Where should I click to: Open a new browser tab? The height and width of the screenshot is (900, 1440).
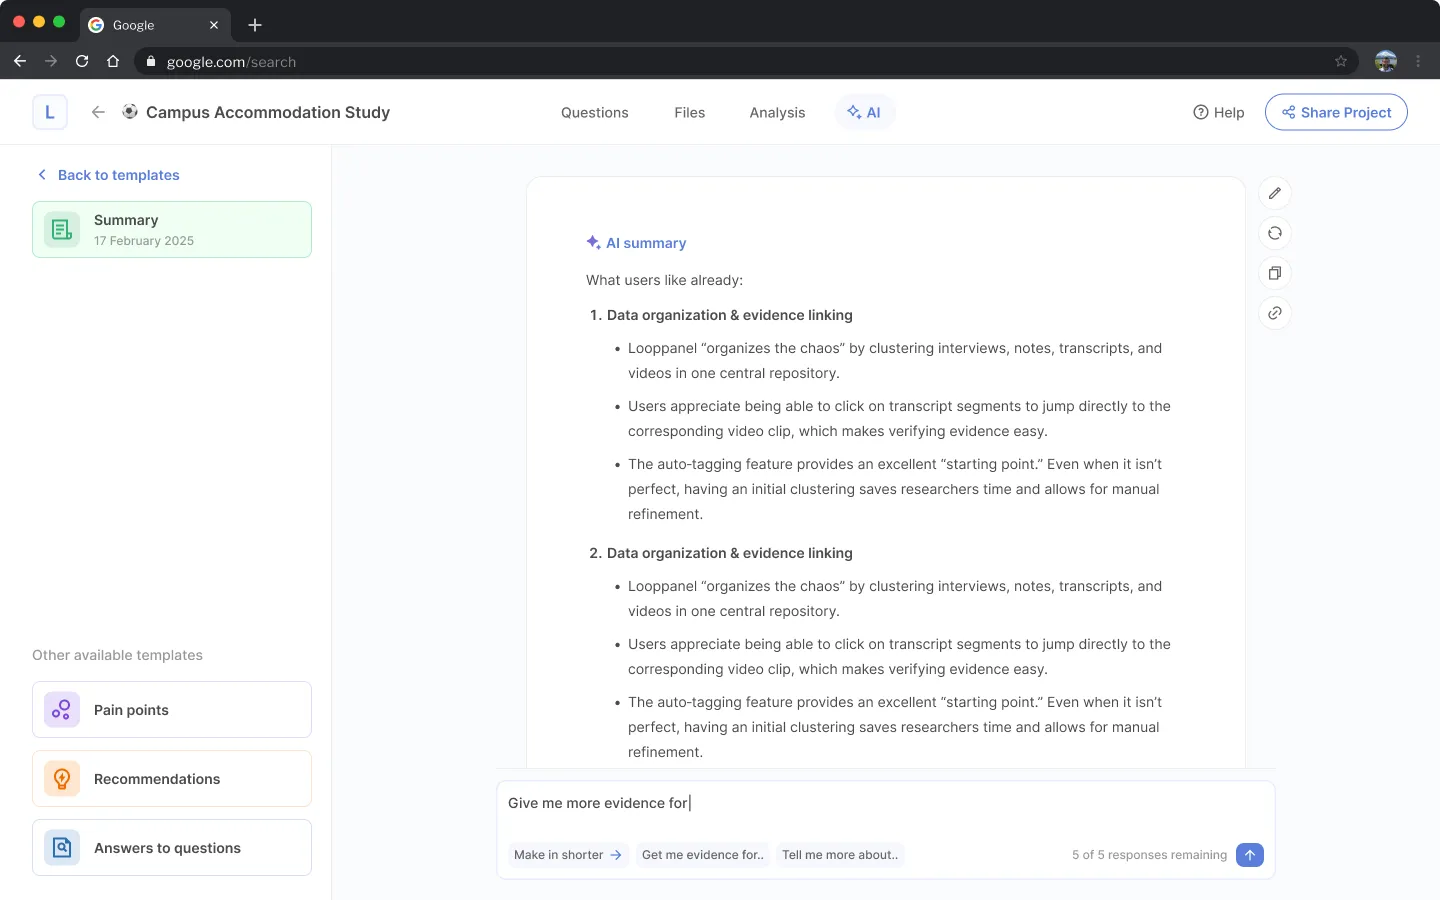click(255, 25)
